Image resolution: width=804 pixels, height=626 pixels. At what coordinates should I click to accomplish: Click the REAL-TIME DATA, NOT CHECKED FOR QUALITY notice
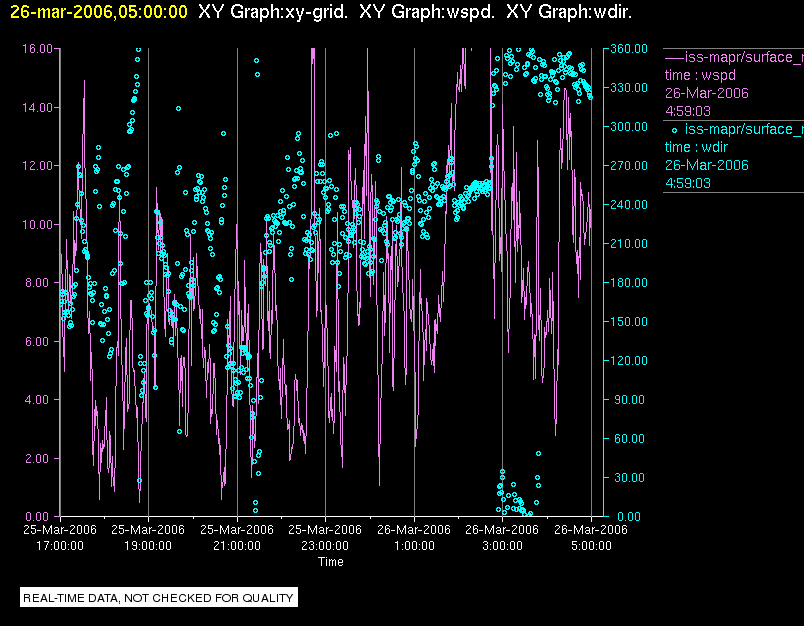point(158,598)
